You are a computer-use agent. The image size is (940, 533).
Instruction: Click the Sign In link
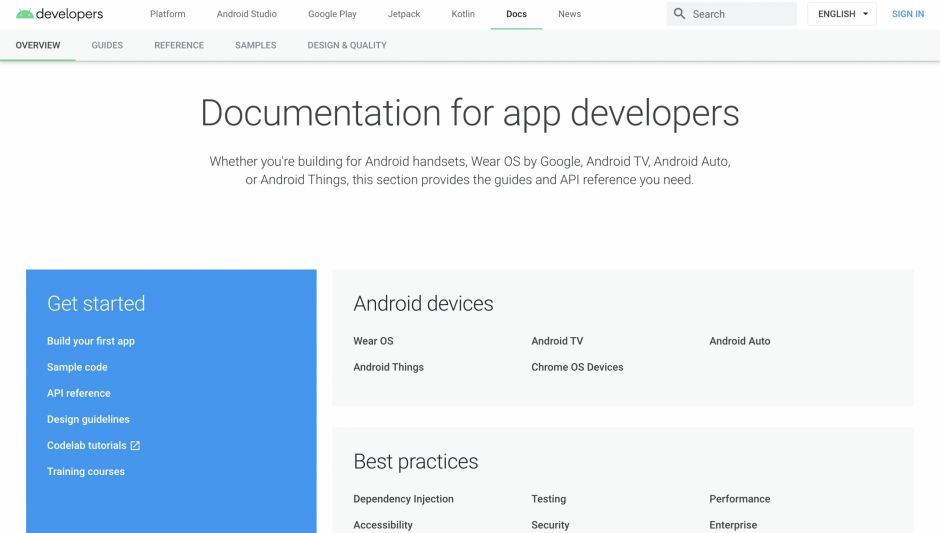(x=908, y=14)
